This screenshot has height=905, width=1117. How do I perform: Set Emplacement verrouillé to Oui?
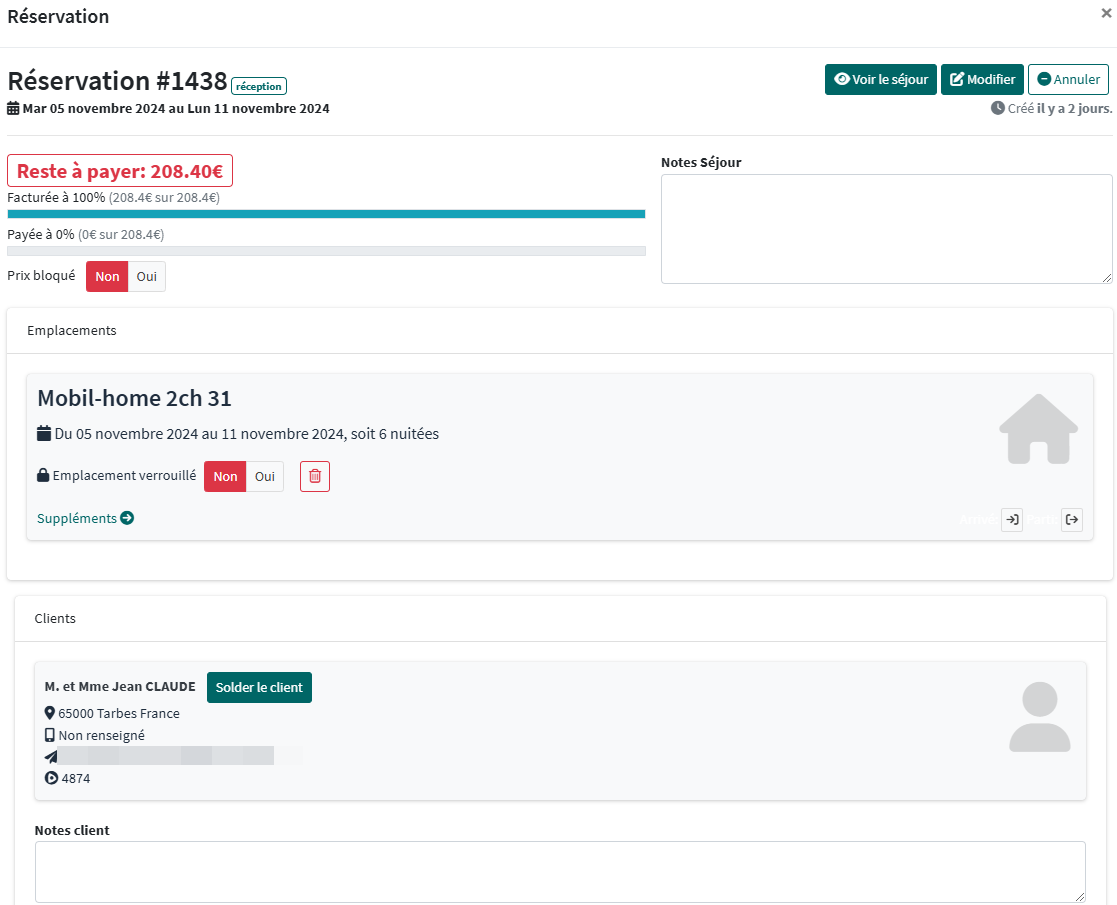pyautogui.click(x=265, y=477)
